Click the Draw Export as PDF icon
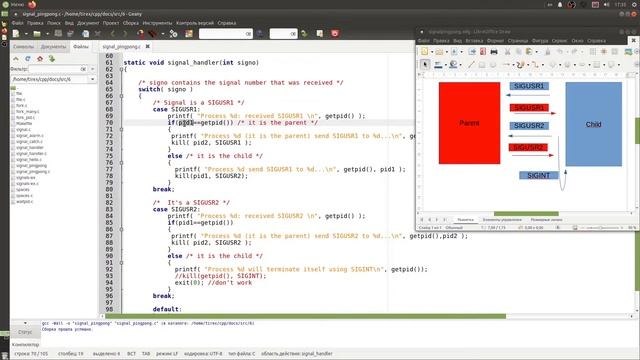Image resolution: width=640 pixels, height=360 pixels. (x=483, y=52)
